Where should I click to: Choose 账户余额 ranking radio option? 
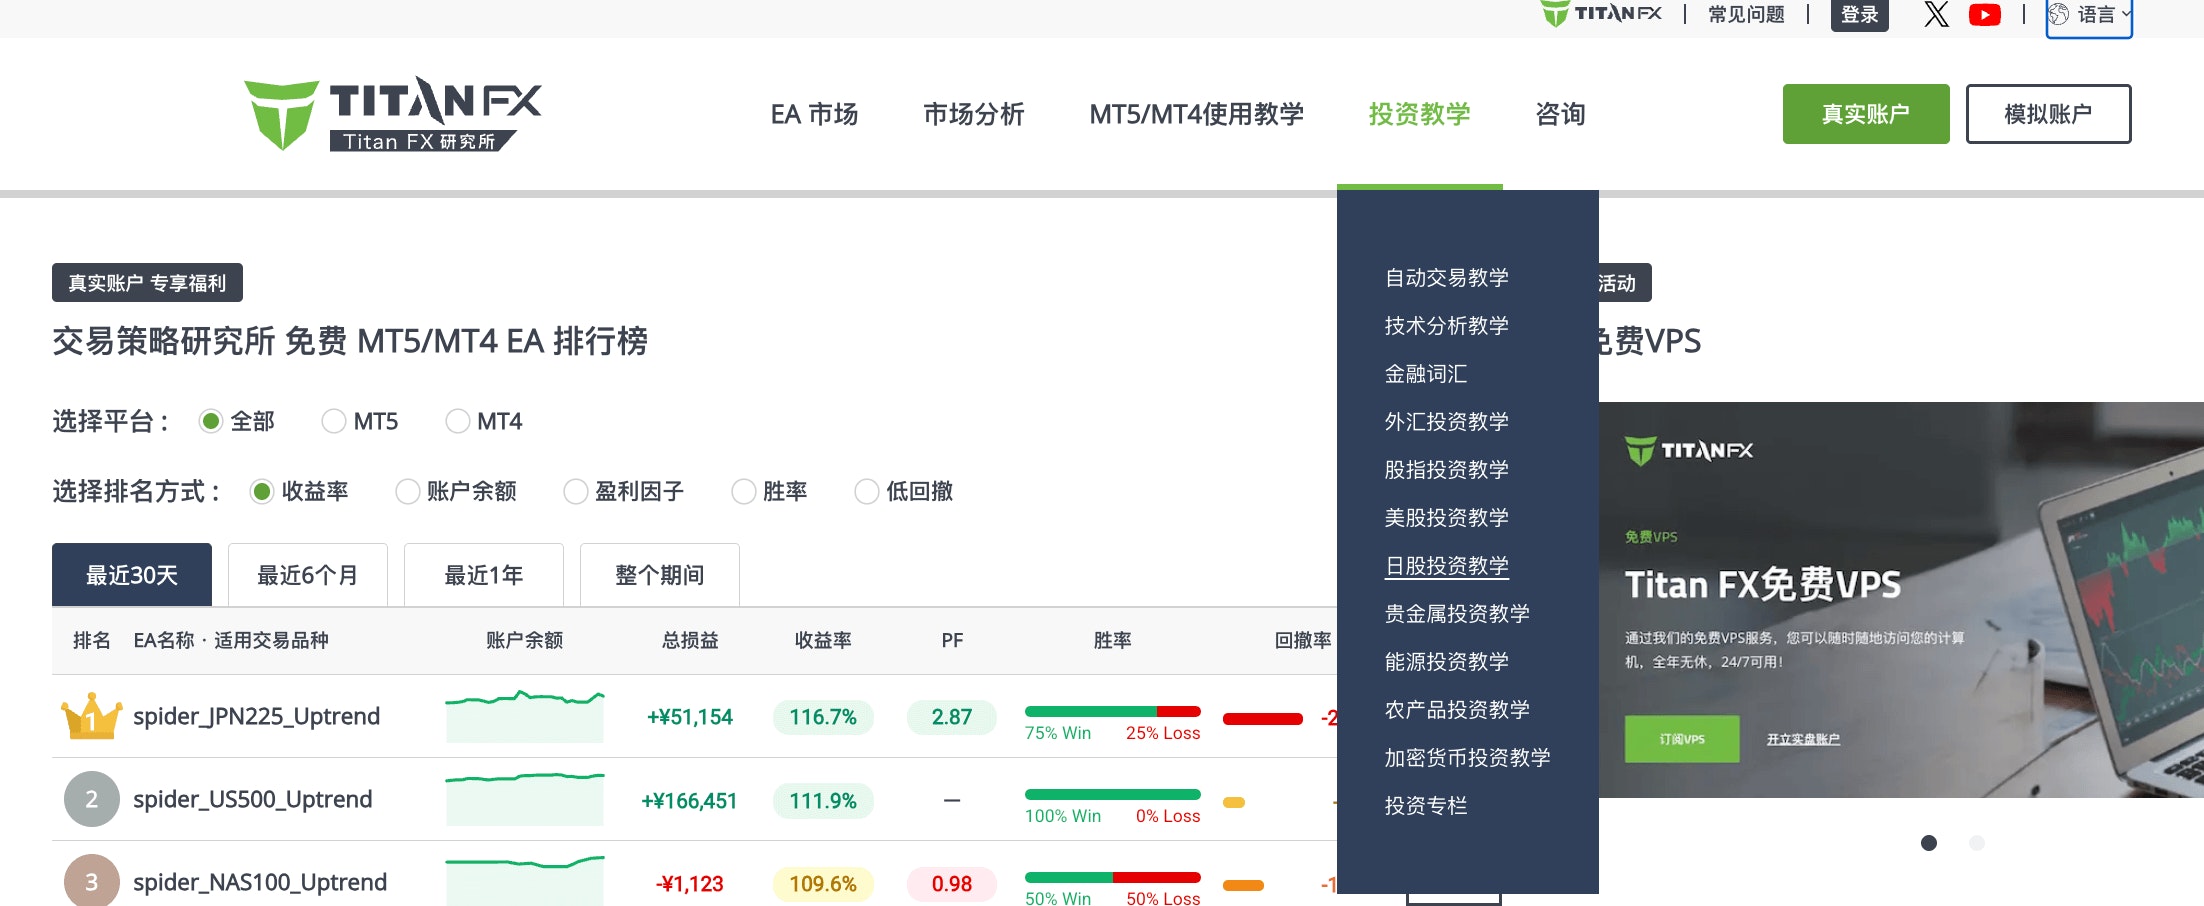[408, 491]
